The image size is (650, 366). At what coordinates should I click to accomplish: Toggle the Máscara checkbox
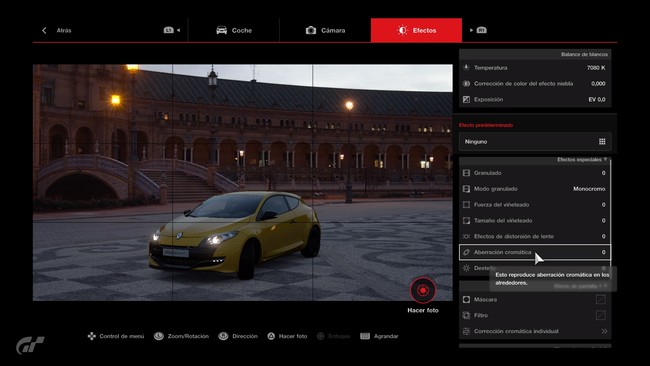click(600, 299)
